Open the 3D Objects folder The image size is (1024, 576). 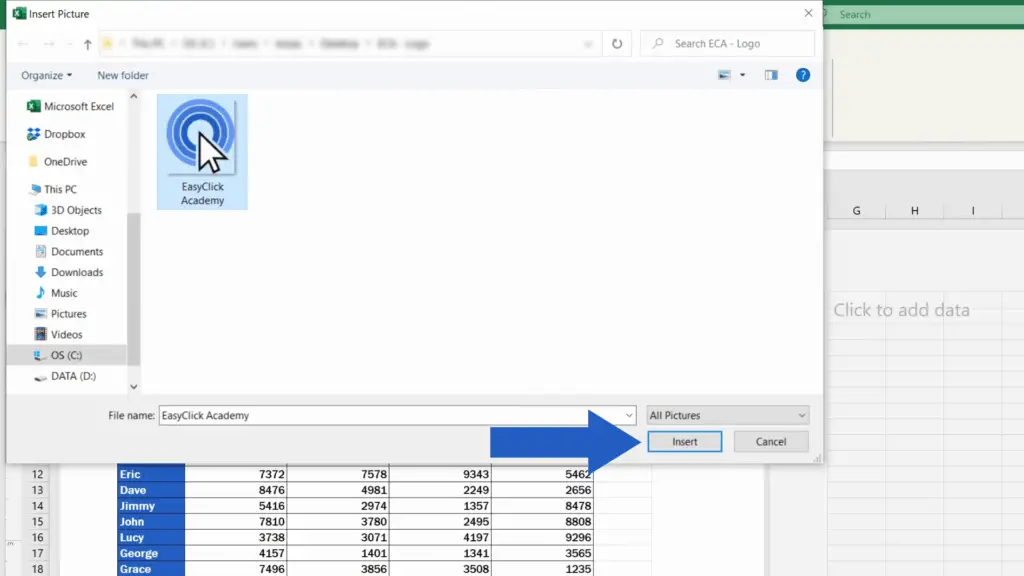coord(68,210)
